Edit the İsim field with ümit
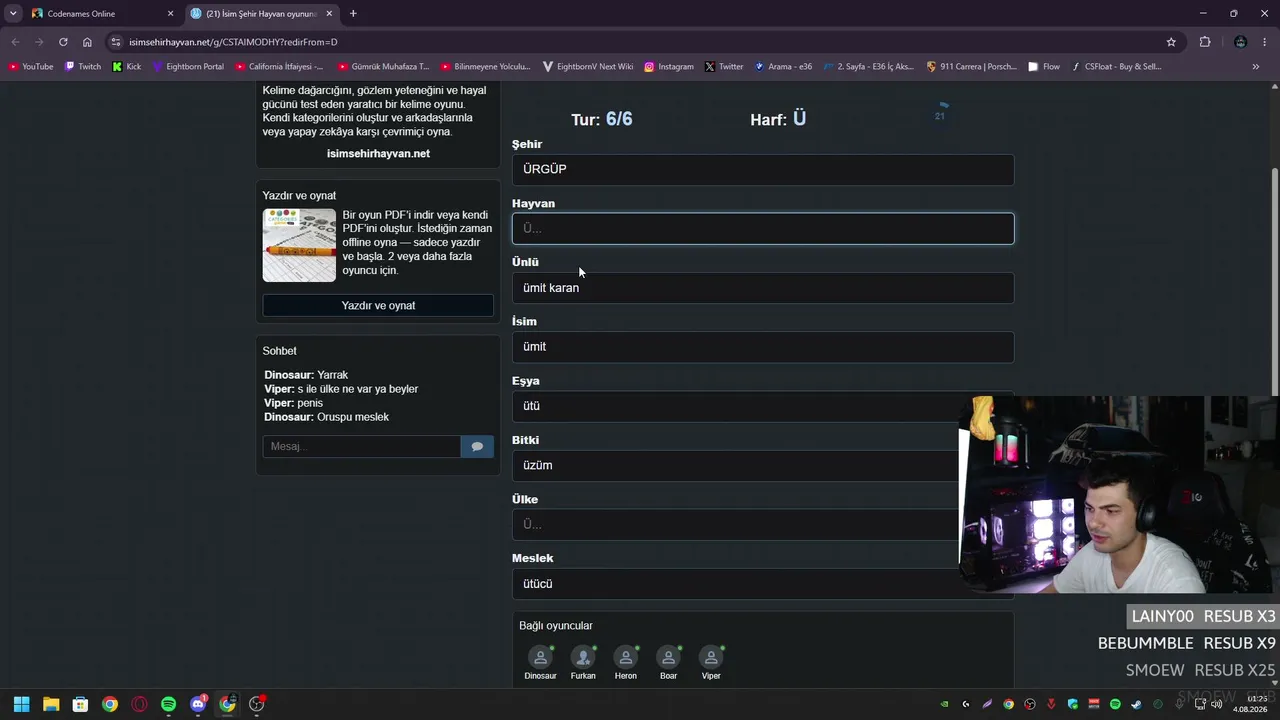Viewport: 1280px width, 720px height. point(763,347)
